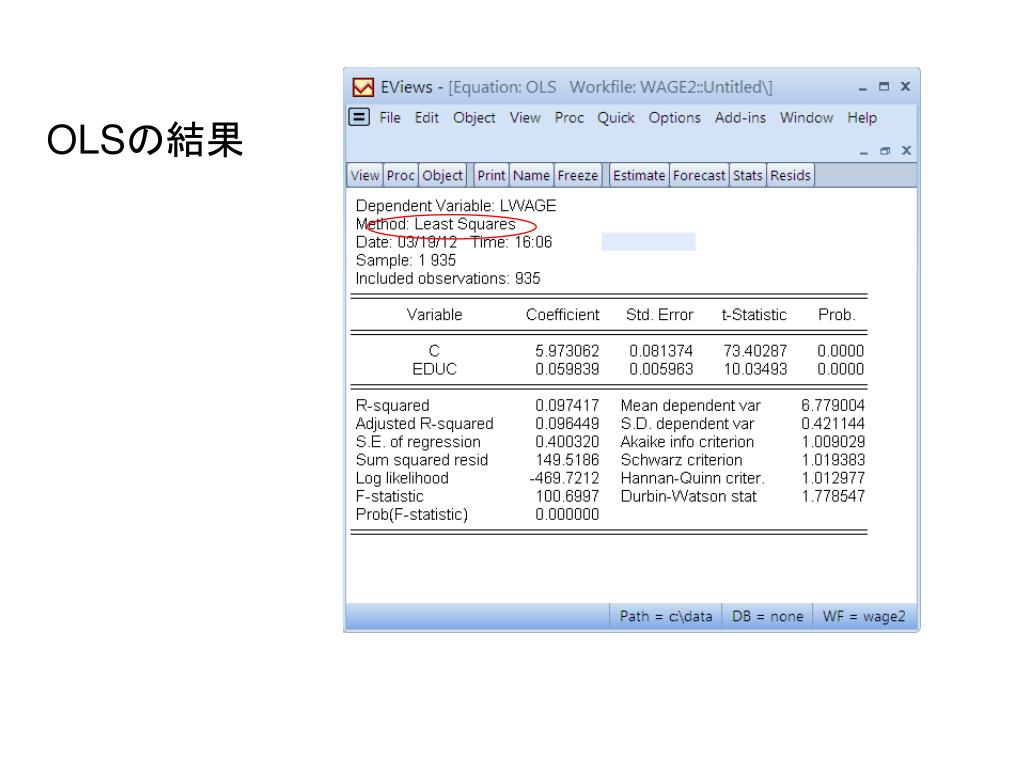1024x768 pixels.
Task: Freeze the equation output
Action: pos(577,175)
